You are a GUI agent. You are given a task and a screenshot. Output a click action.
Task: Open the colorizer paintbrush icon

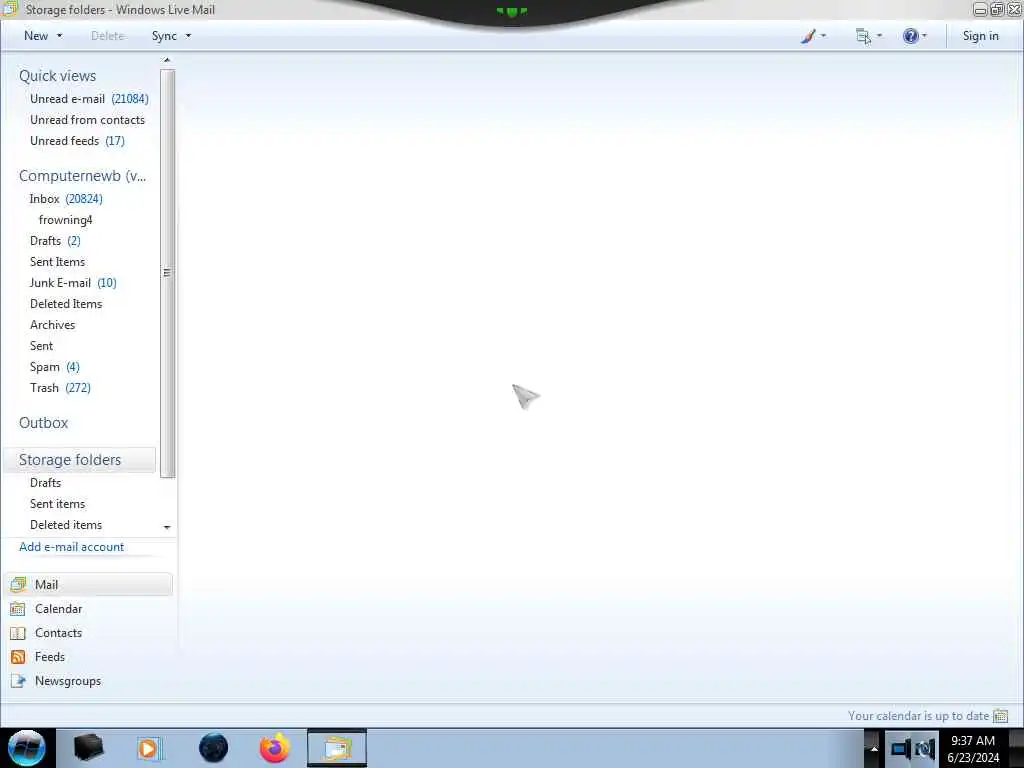coord(808,36)
